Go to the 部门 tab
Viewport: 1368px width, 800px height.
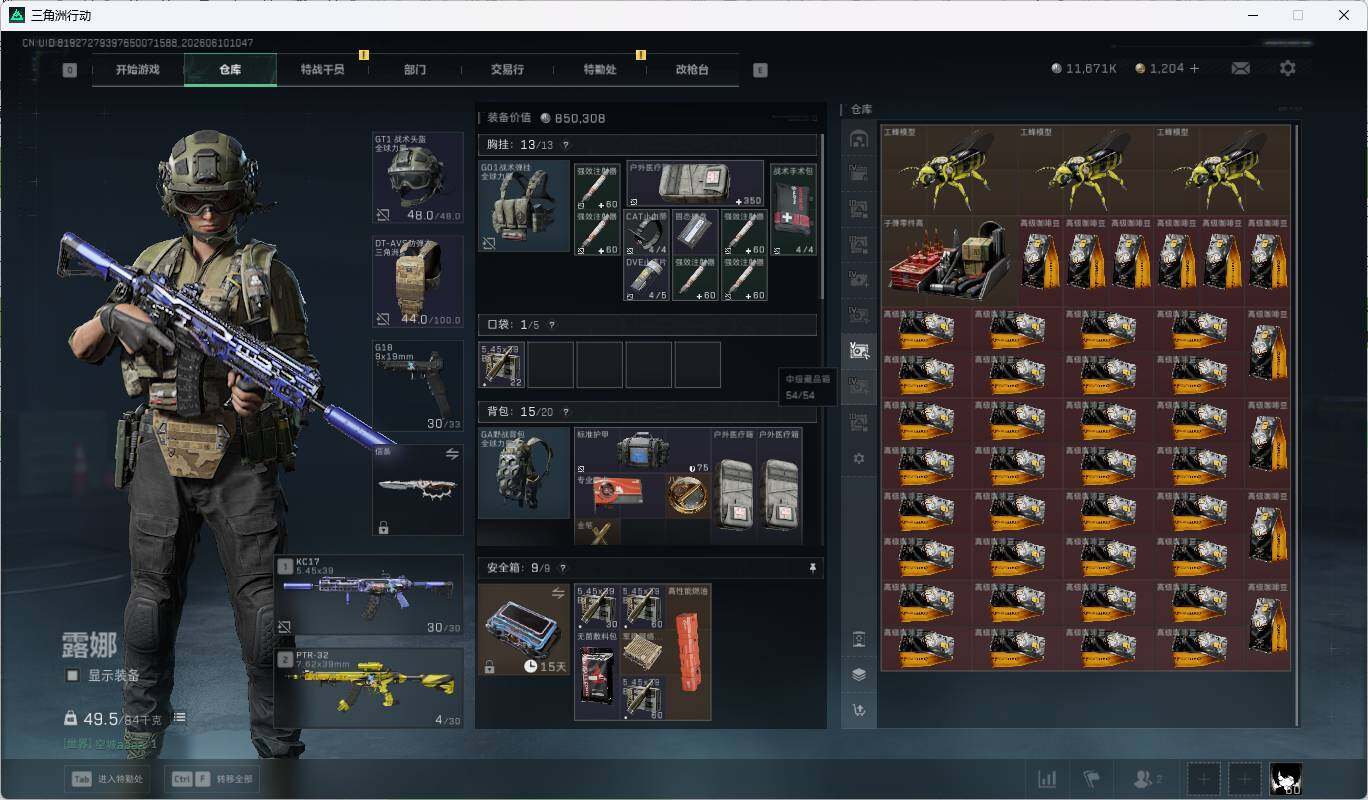(x=415, y=70)
